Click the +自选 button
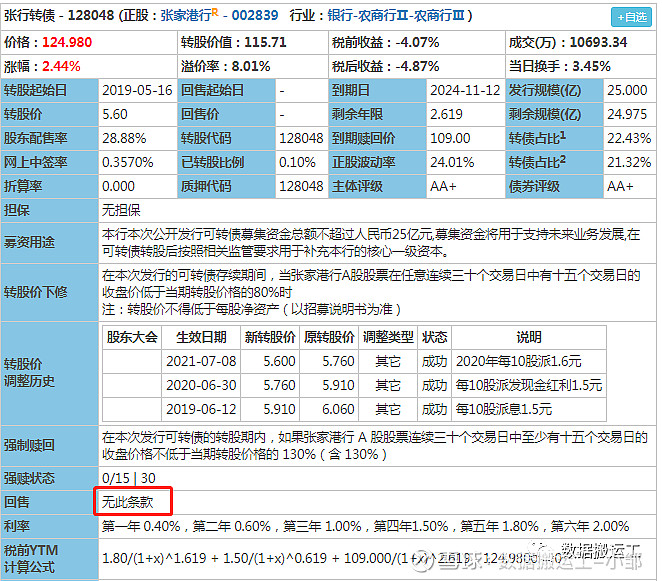Viewport: 662px width, 581px height. (632, 17)
